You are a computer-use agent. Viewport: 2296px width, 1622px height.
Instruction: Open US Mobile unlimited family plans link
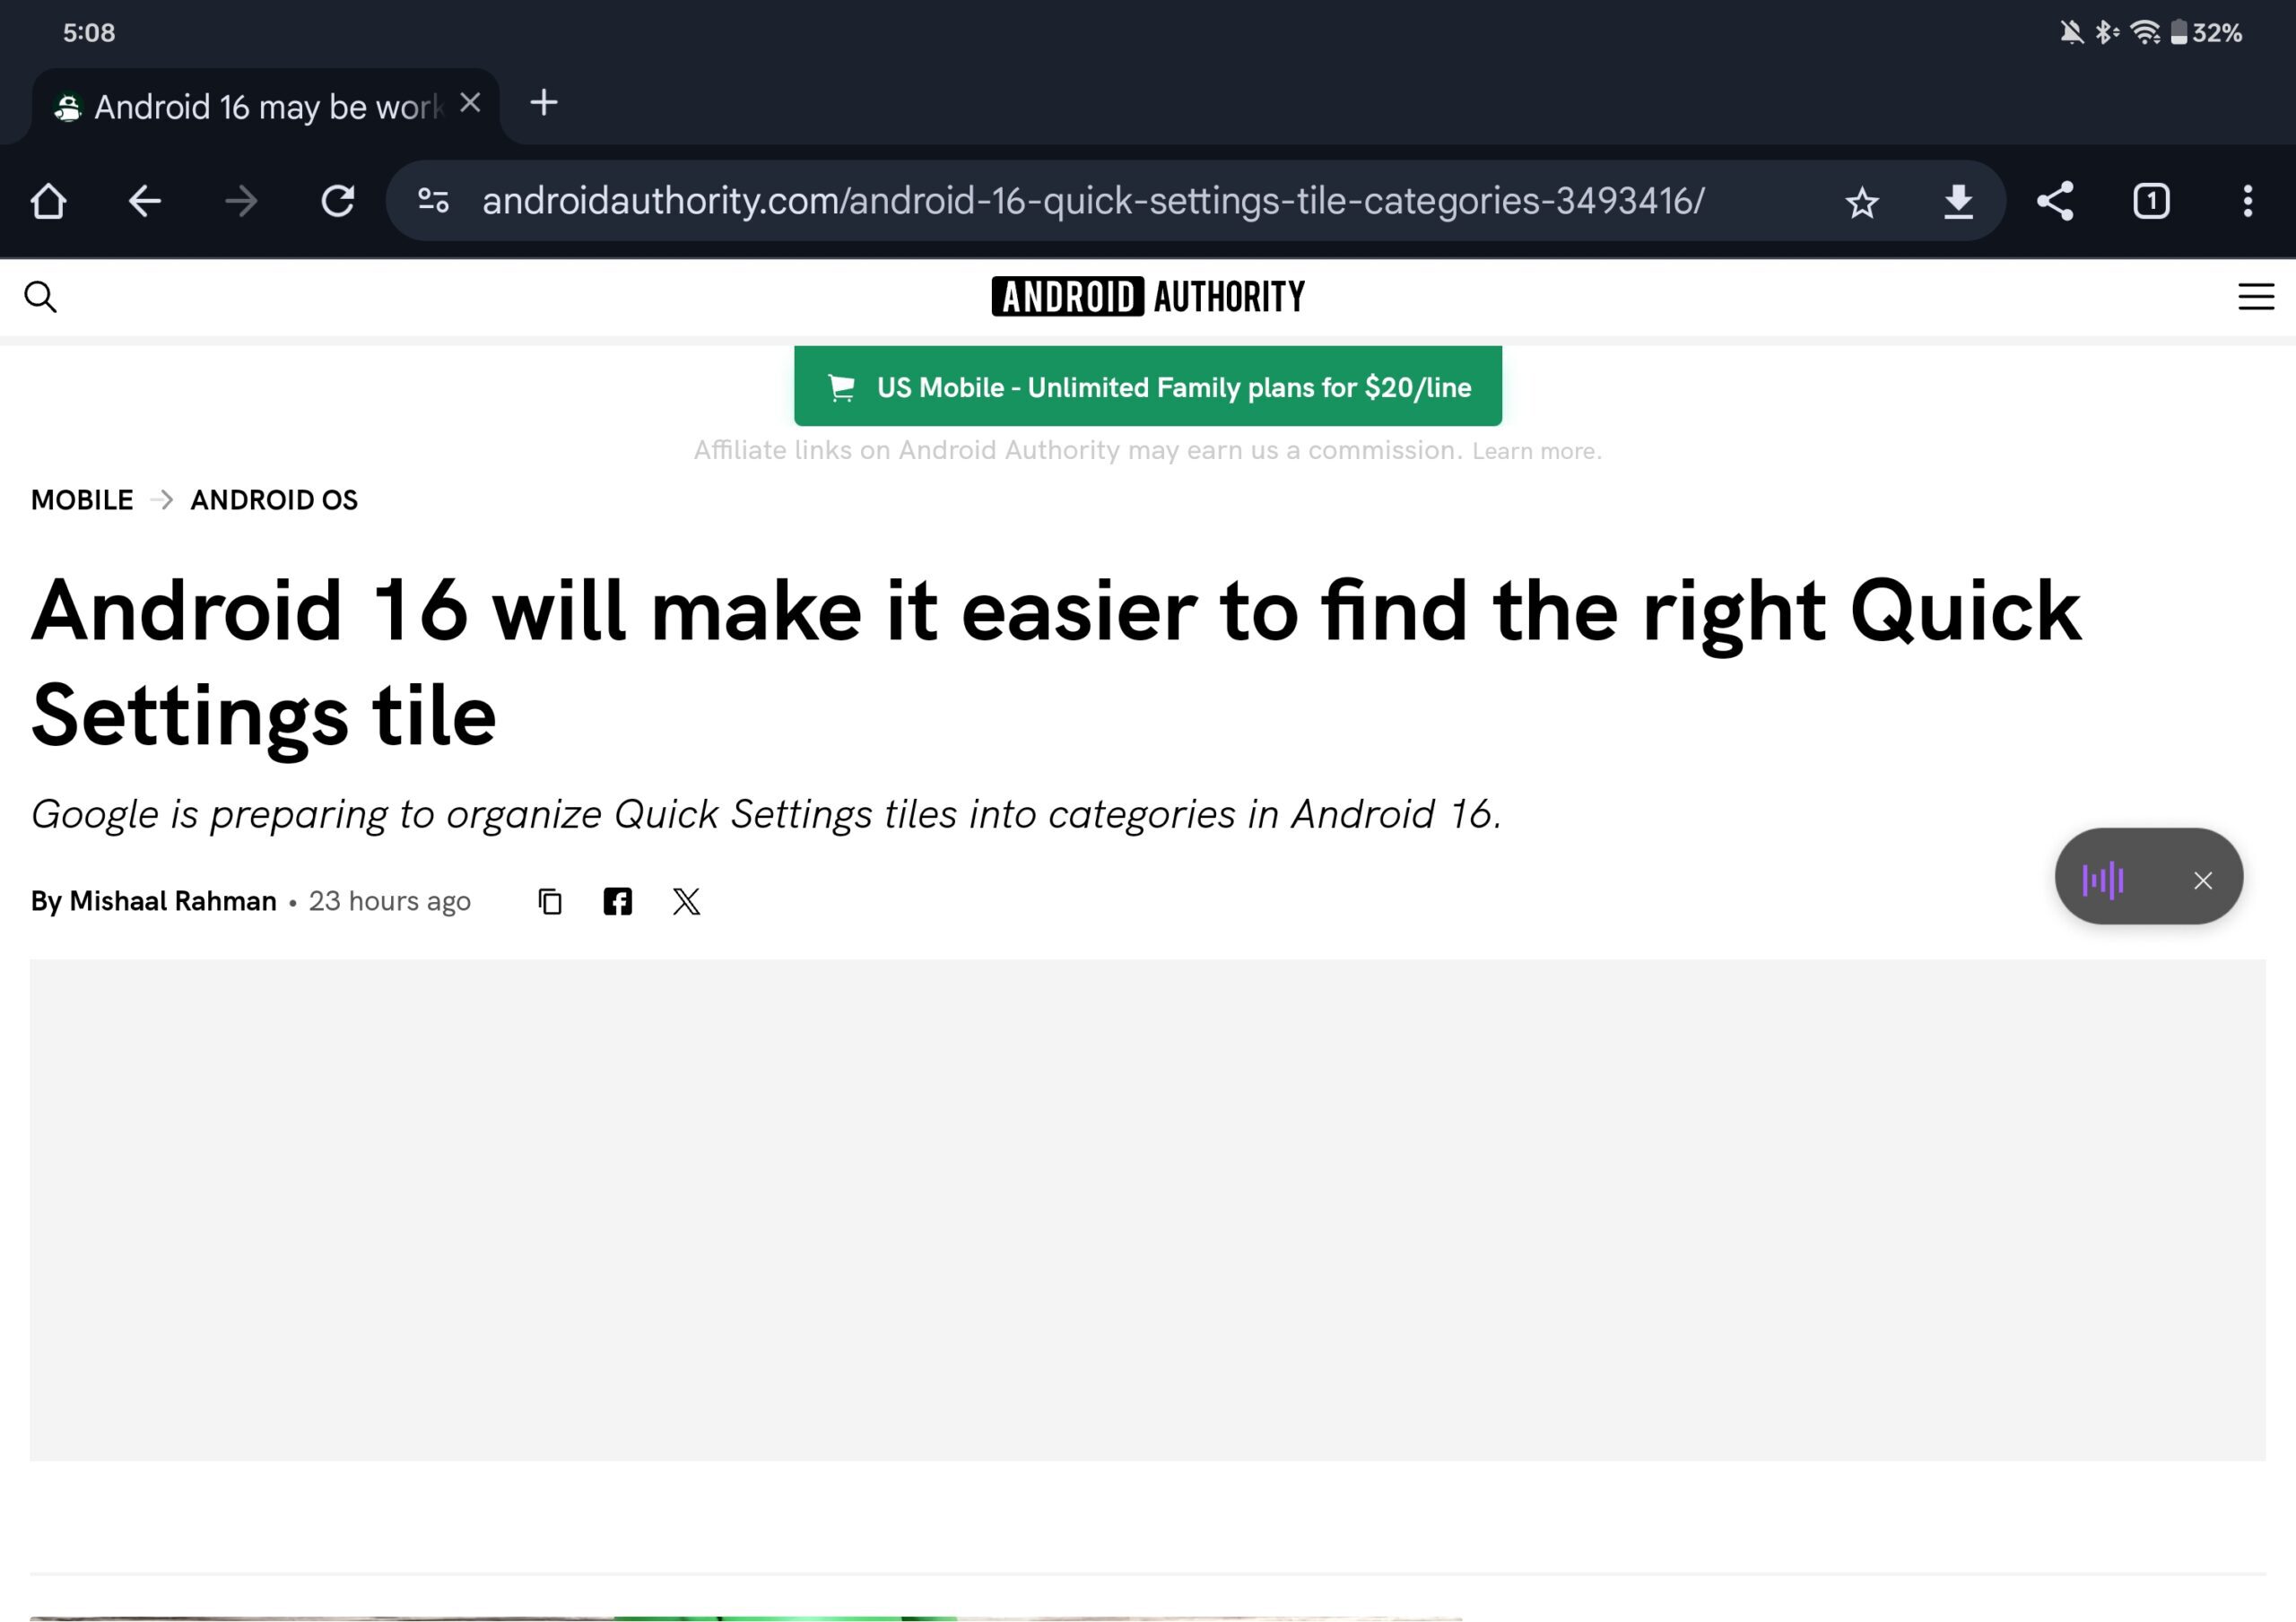pyautogui.click(x=1148, y=386)
